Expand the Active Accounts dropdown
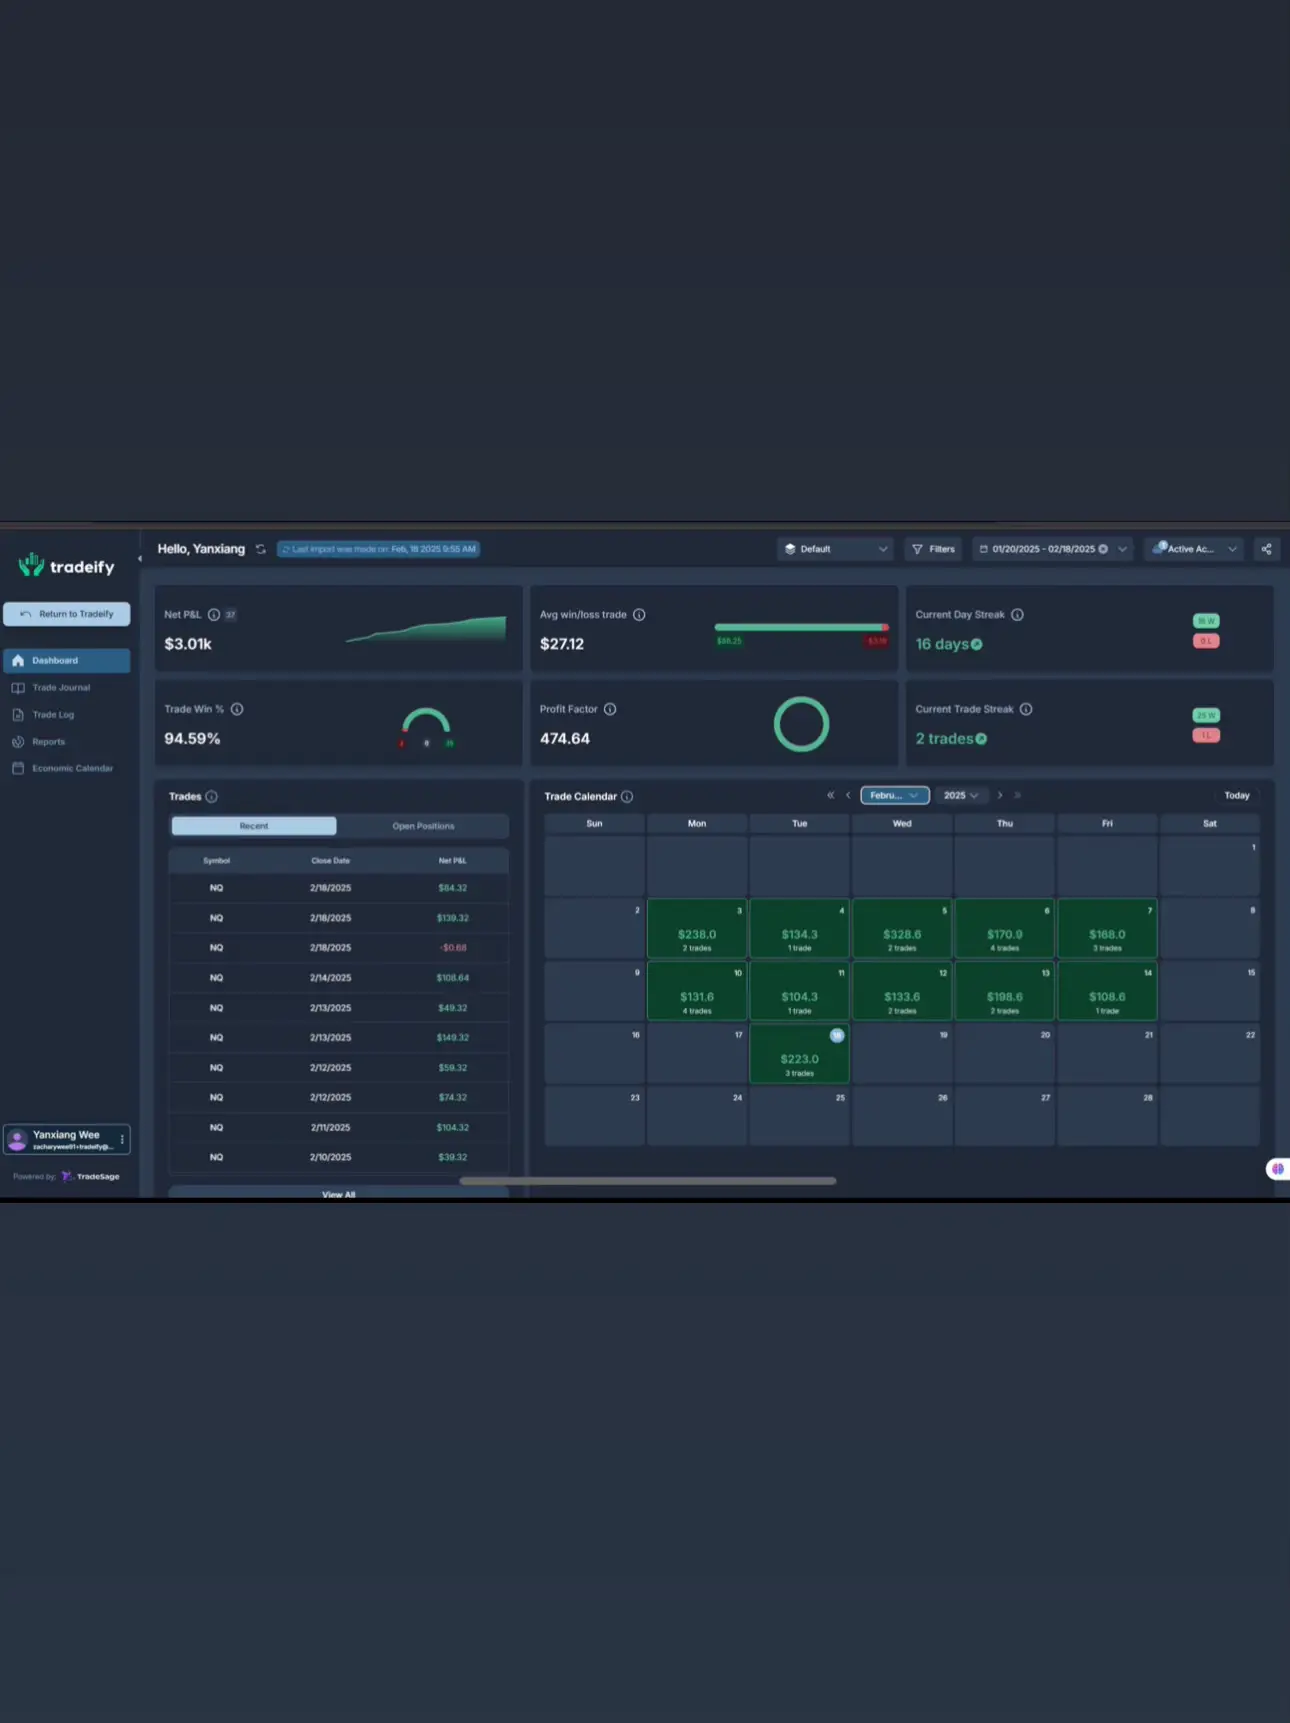 (1194, 549)
